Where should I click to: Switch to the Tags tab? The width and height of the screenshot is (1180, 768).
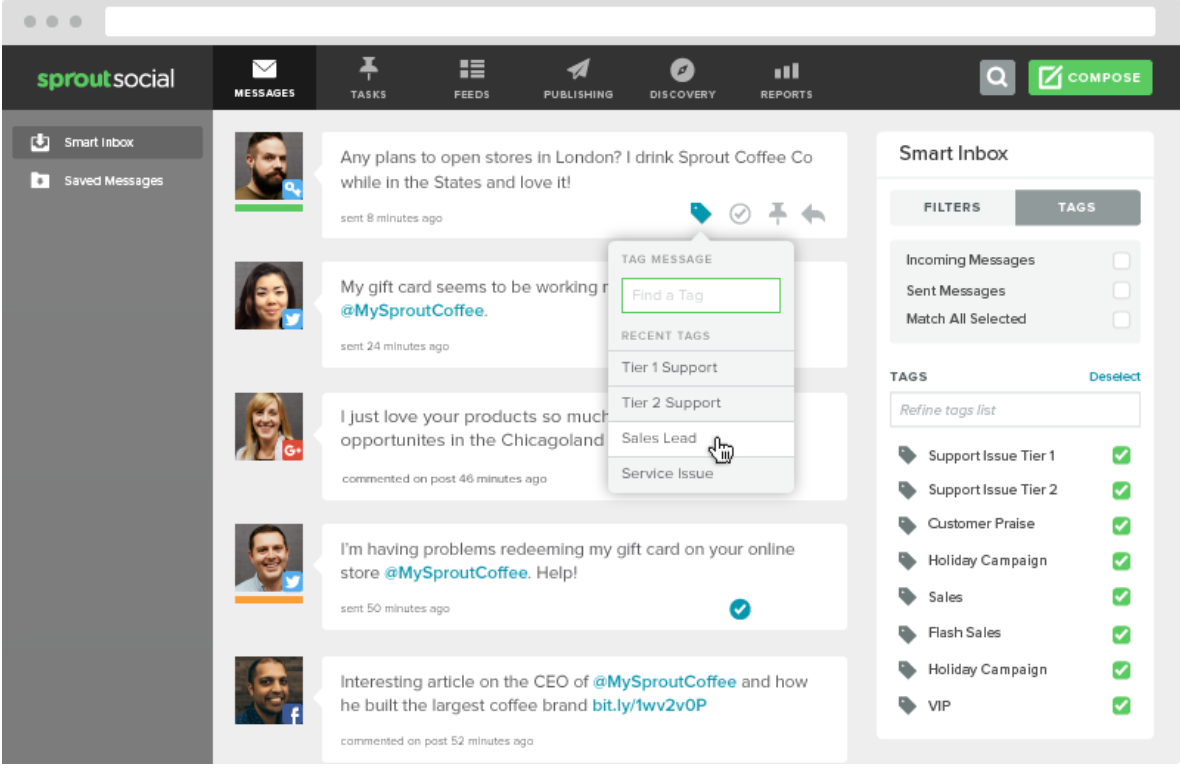(1077, 208)
